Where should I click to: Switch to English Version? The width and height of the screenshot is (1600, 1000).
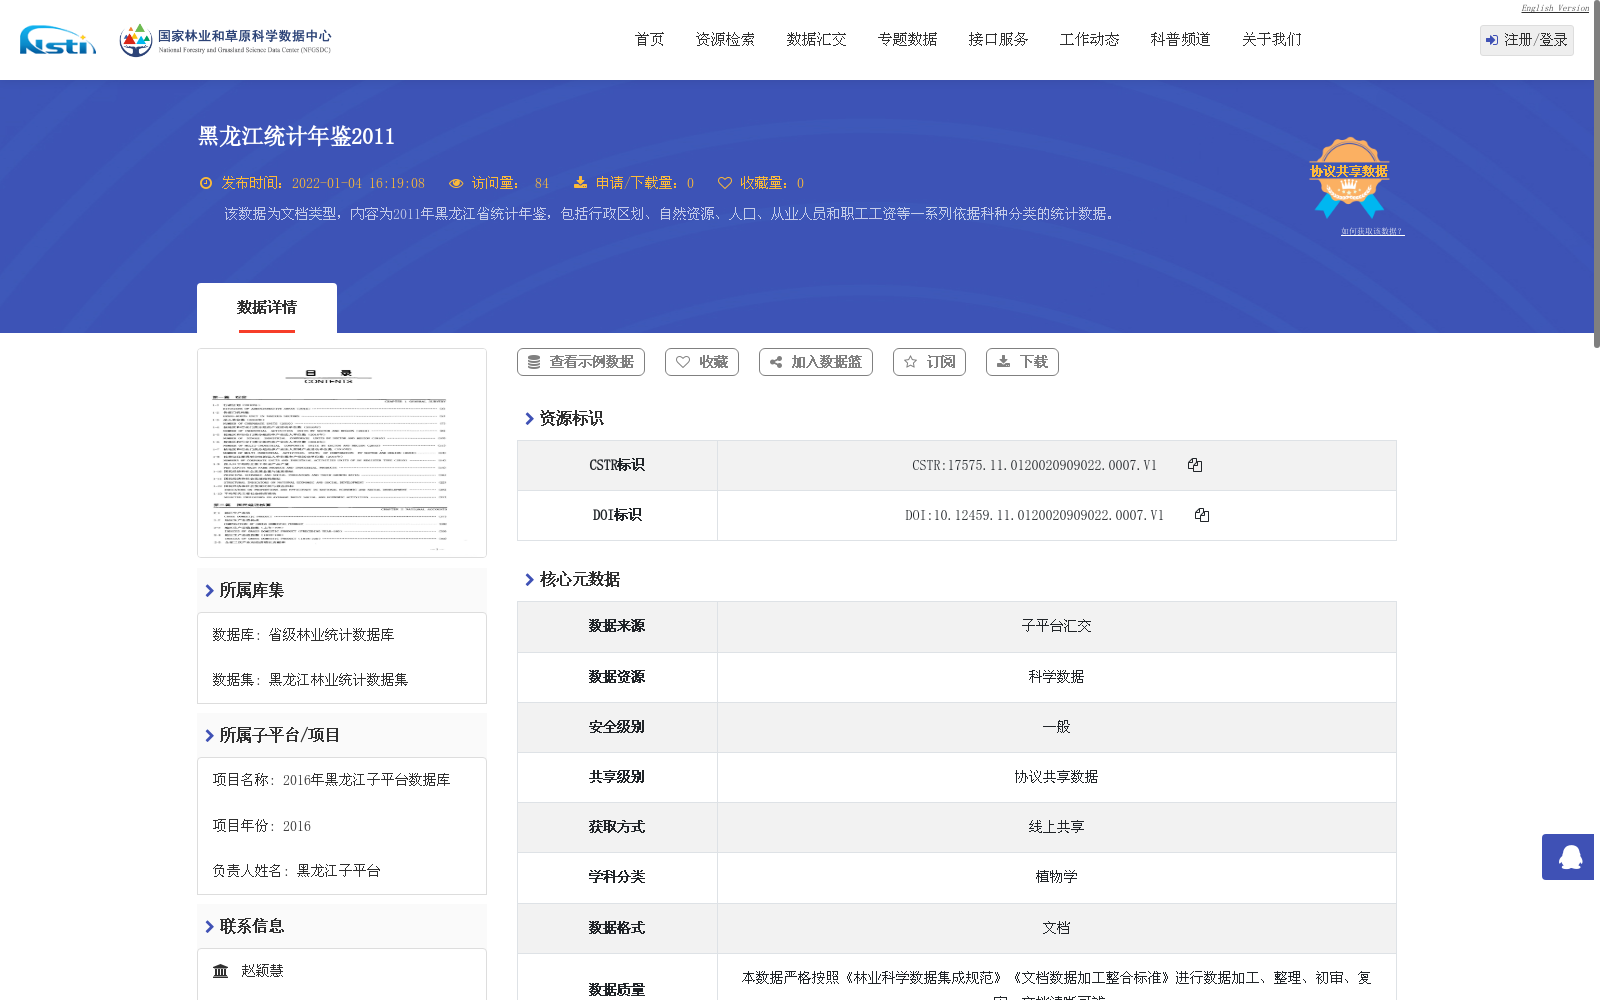[x=1553, y=8]
